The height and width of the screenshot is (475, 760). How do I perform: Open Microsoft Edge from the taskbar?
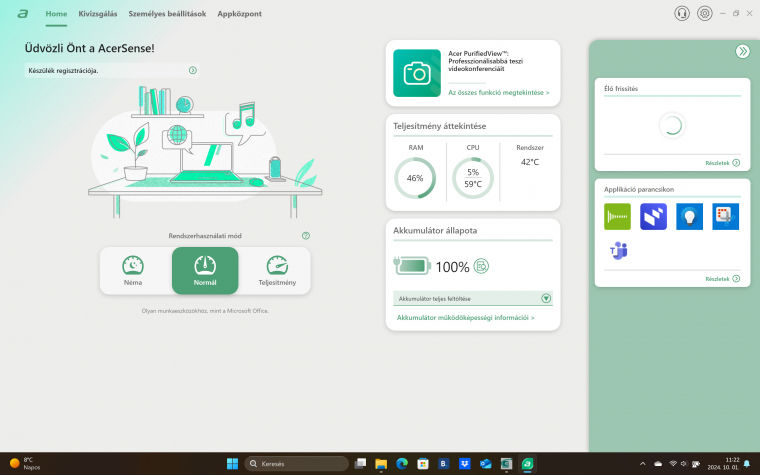coord(402,464)
